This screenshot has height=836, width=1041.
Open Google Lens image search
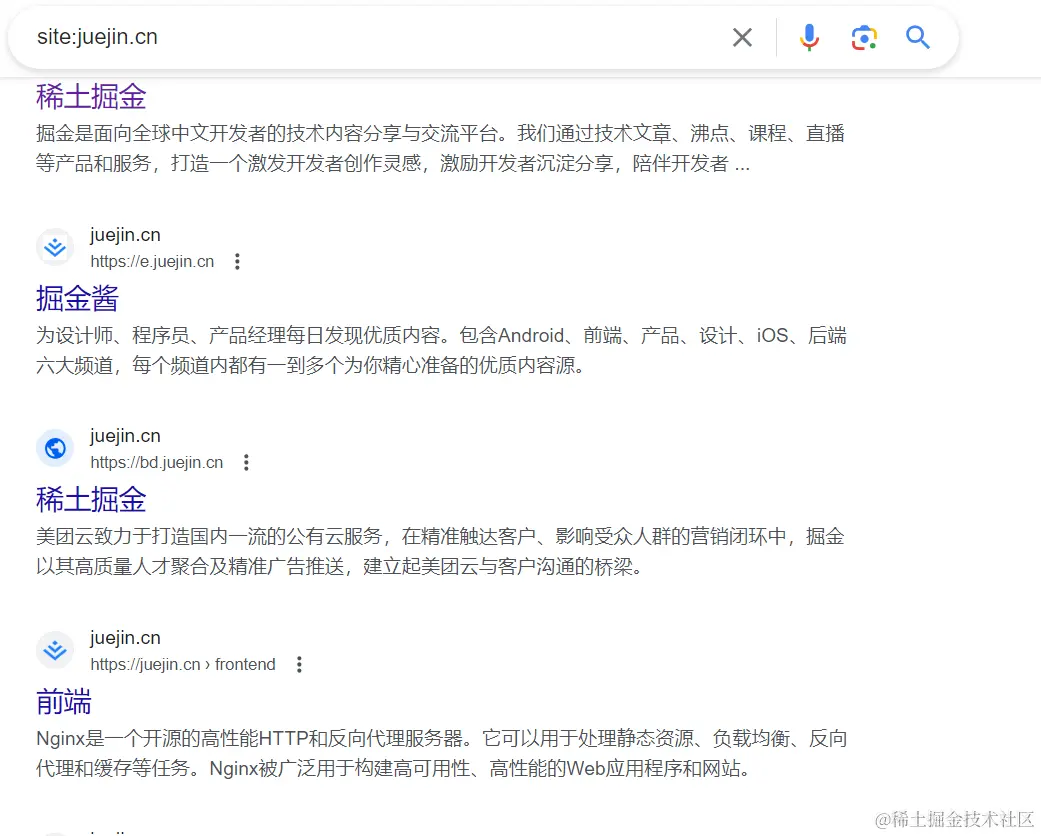[862, 37]
